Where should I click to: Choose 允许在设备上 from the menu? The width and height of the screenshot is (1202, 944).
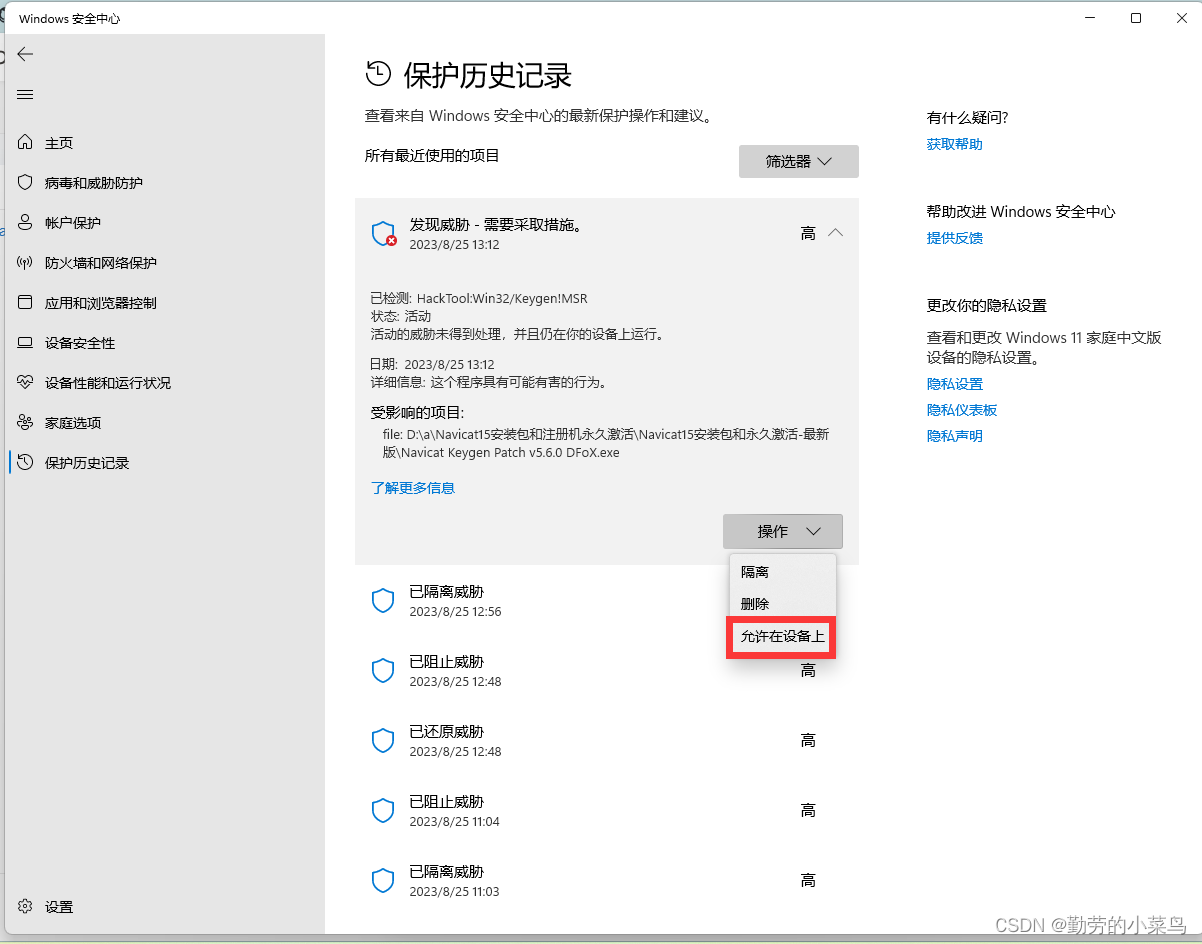click(782, 637)
